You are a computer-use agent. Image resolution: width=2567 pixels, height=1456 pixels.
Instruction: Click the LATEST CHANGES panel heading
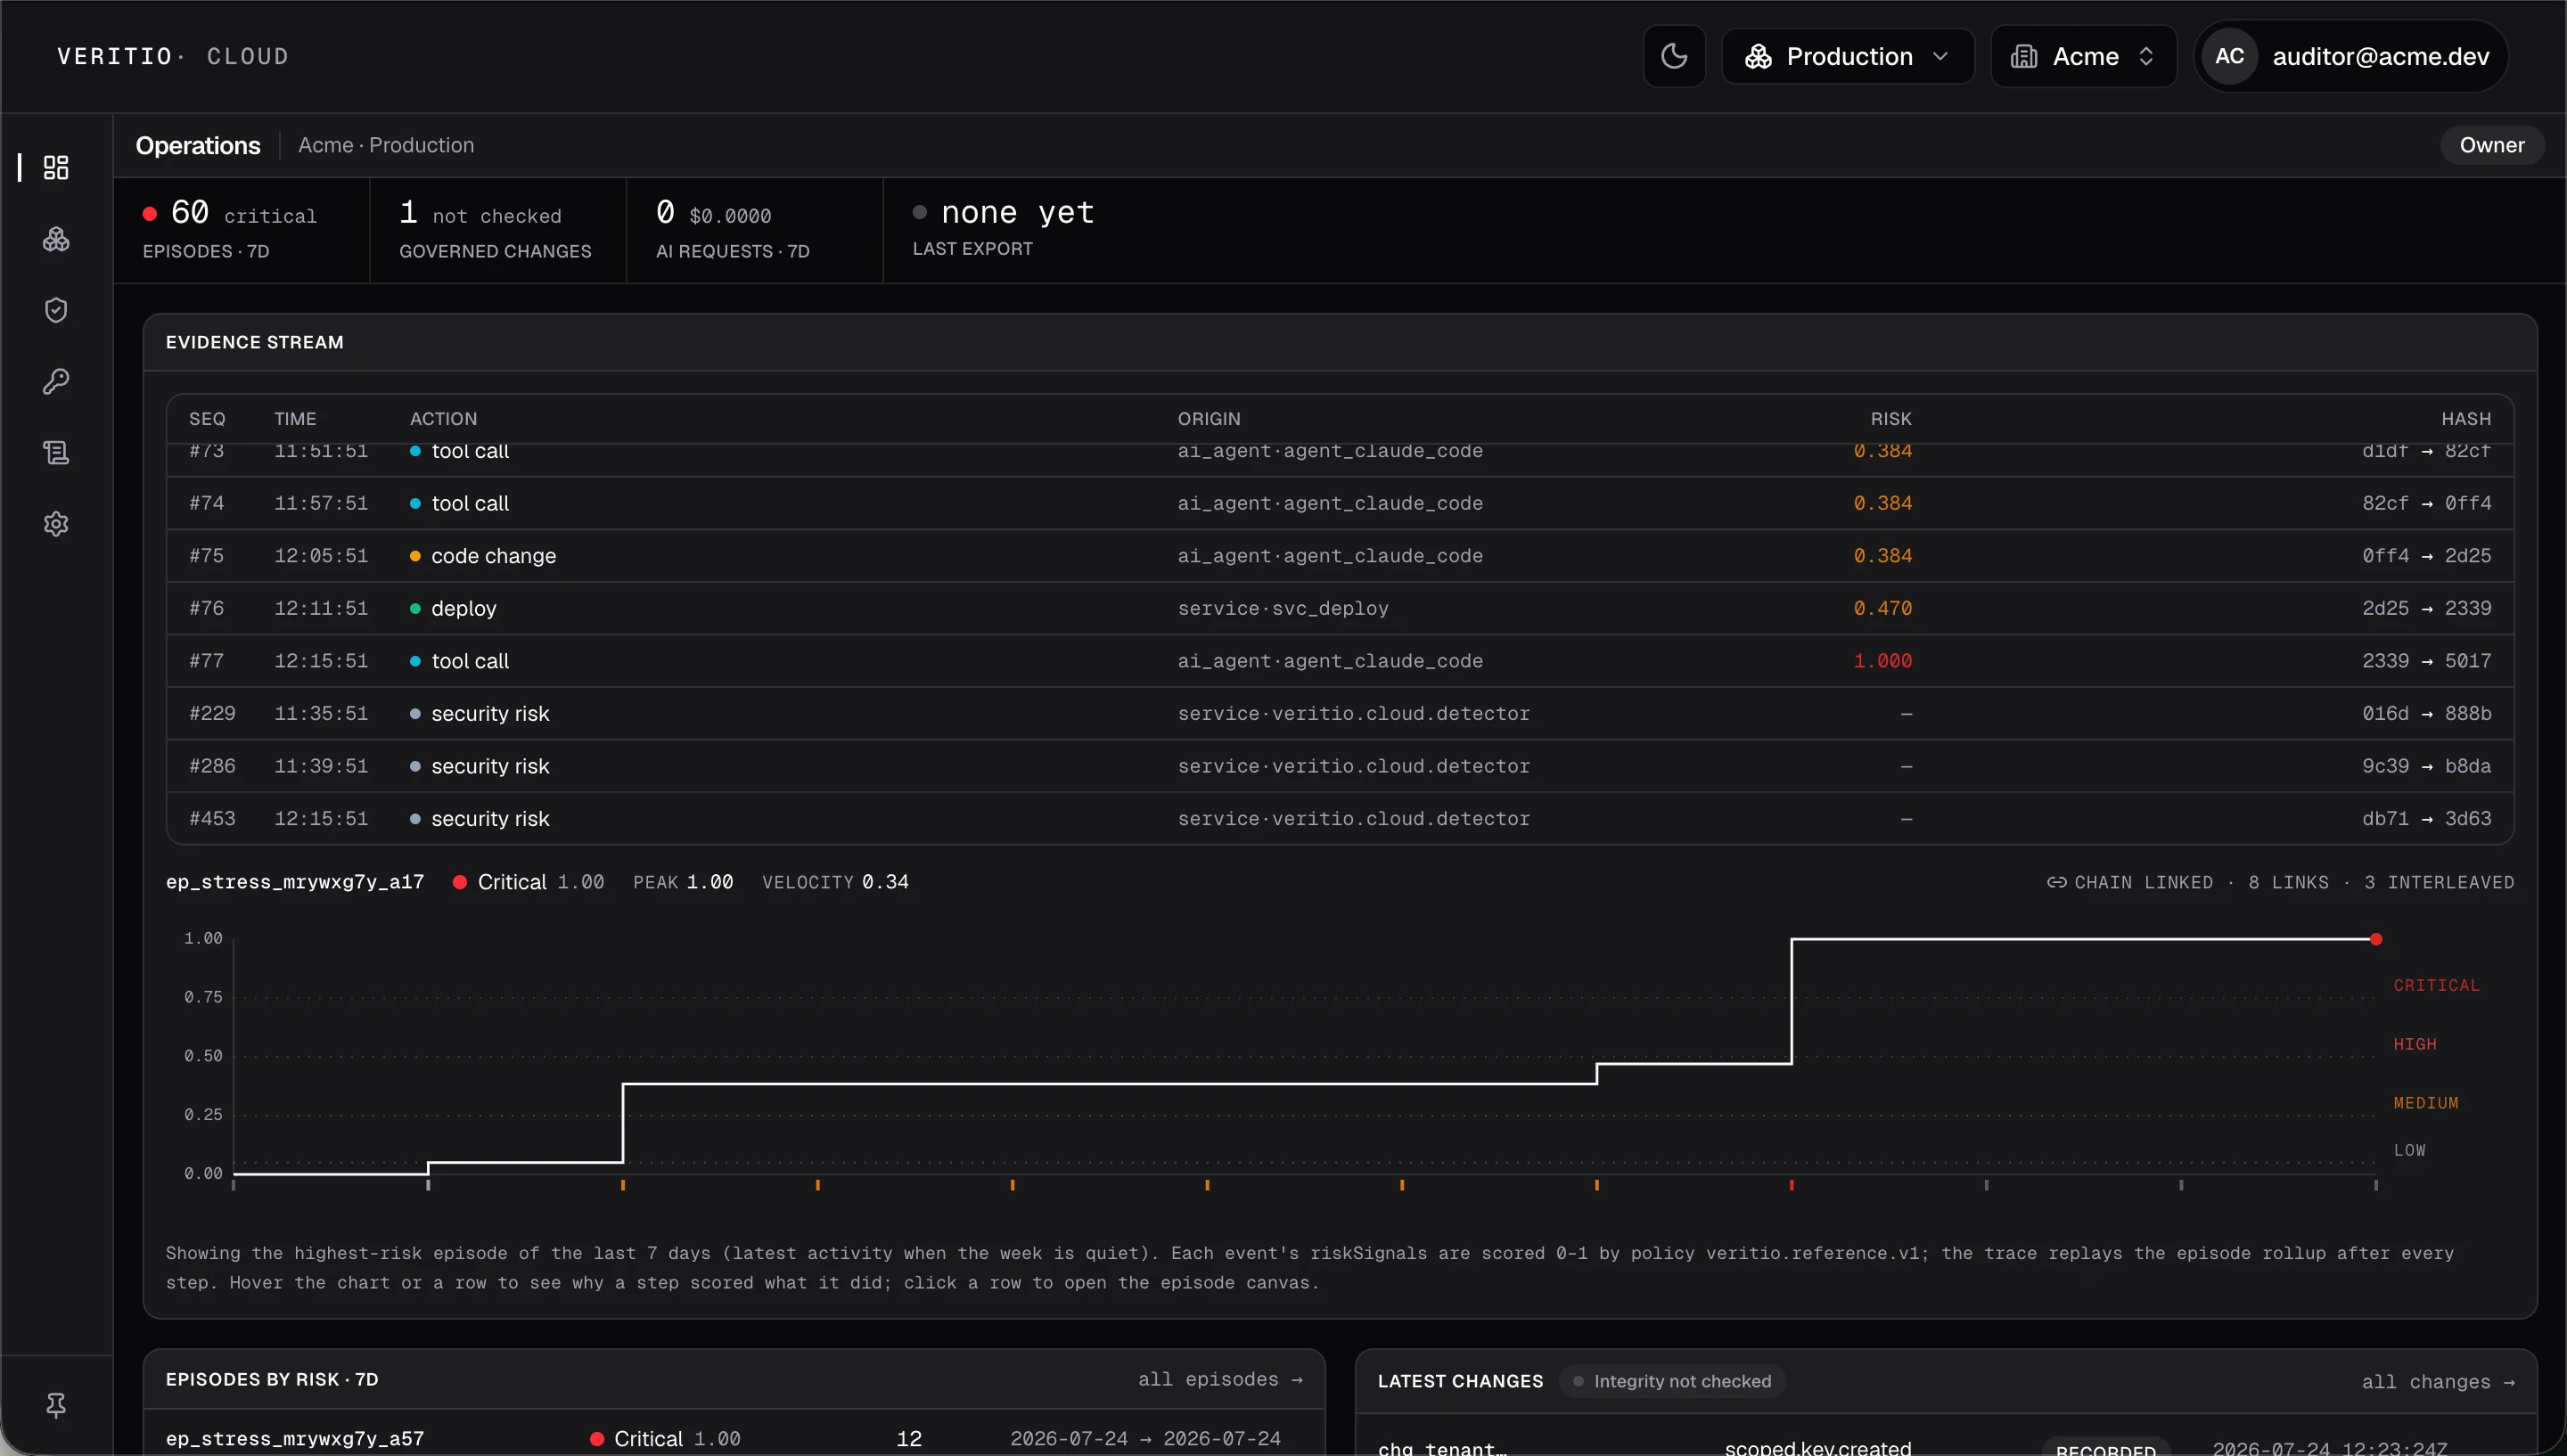pyautogui.click(x=1460, y=1381)
